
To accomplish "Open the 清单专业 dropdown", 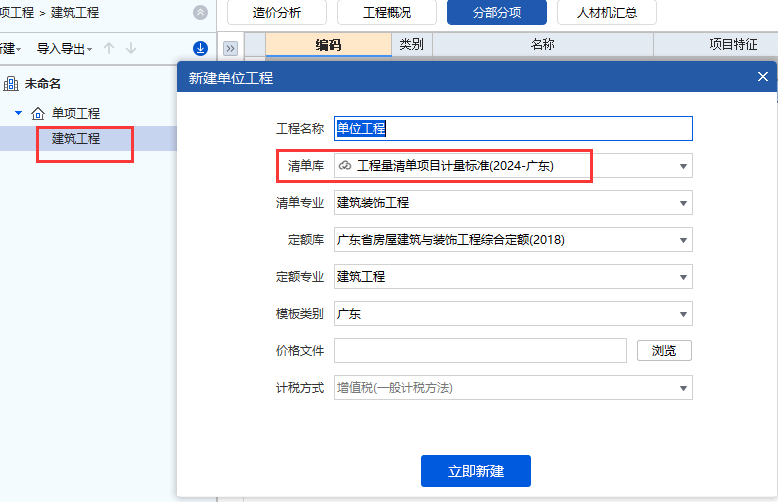I will tap(683, 203).
